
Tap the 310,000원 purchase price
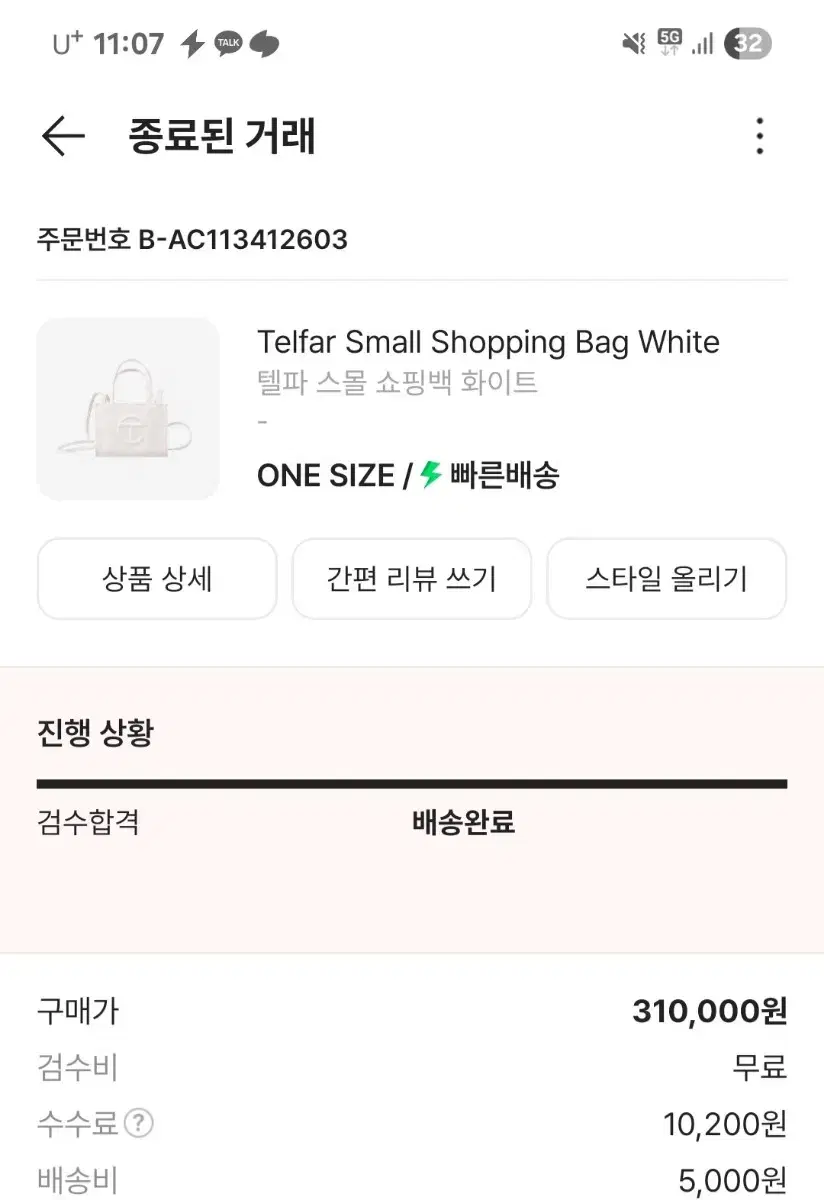click(x=709, y=1012)
